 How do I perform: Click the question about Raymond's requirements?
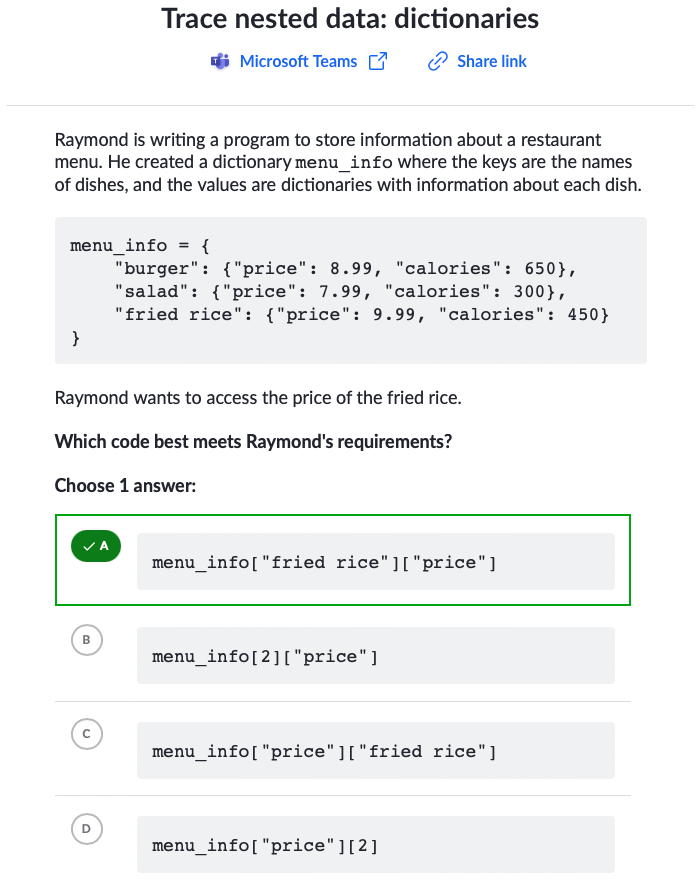pos(253,442)
